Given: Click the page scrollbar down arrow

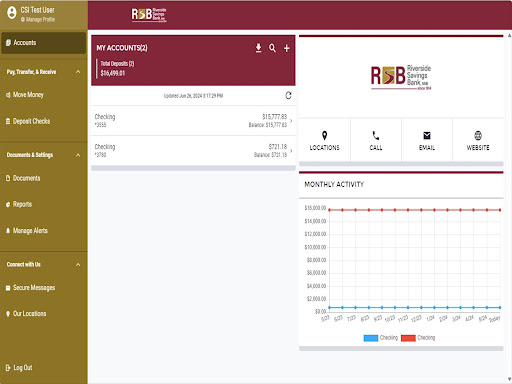Looking at the screenshot, I should coord(509,379).
